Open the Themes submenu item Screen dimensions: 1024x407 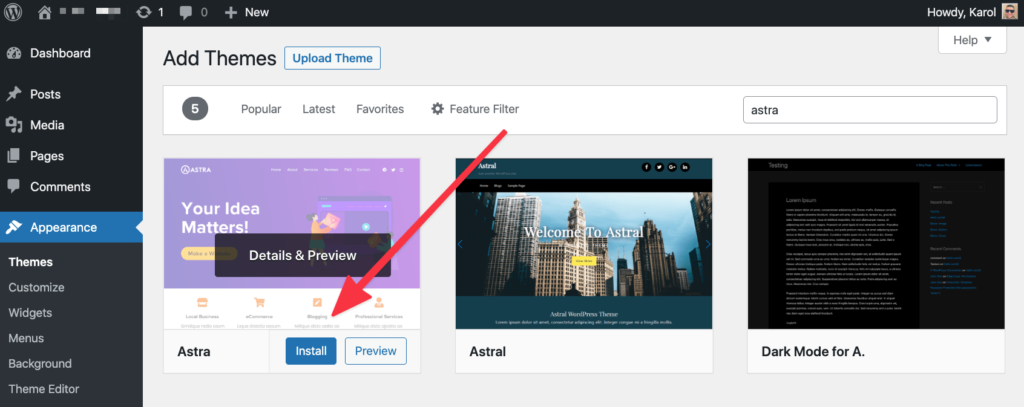31,262
